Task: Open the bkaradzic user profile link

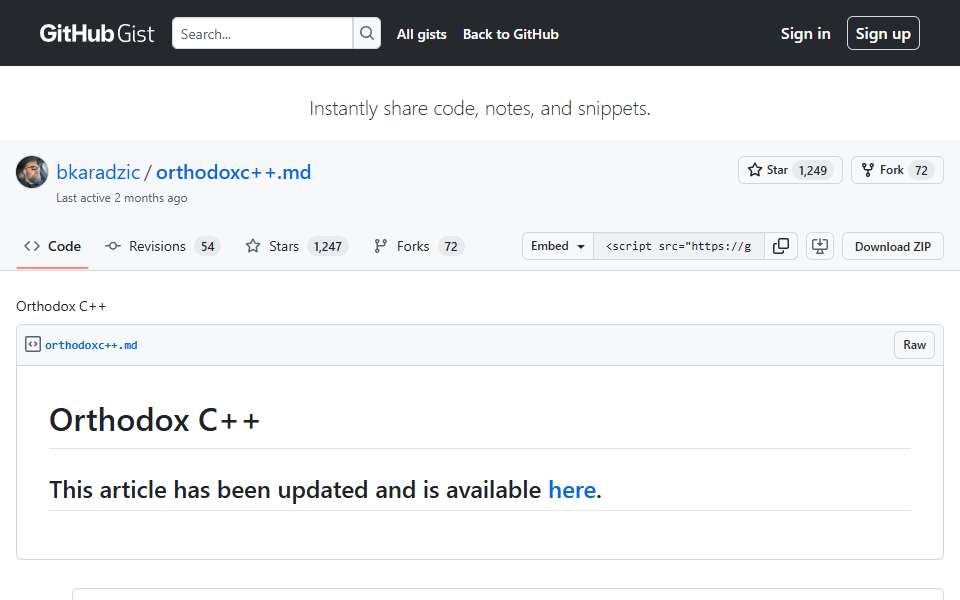Action: point(98,172)
